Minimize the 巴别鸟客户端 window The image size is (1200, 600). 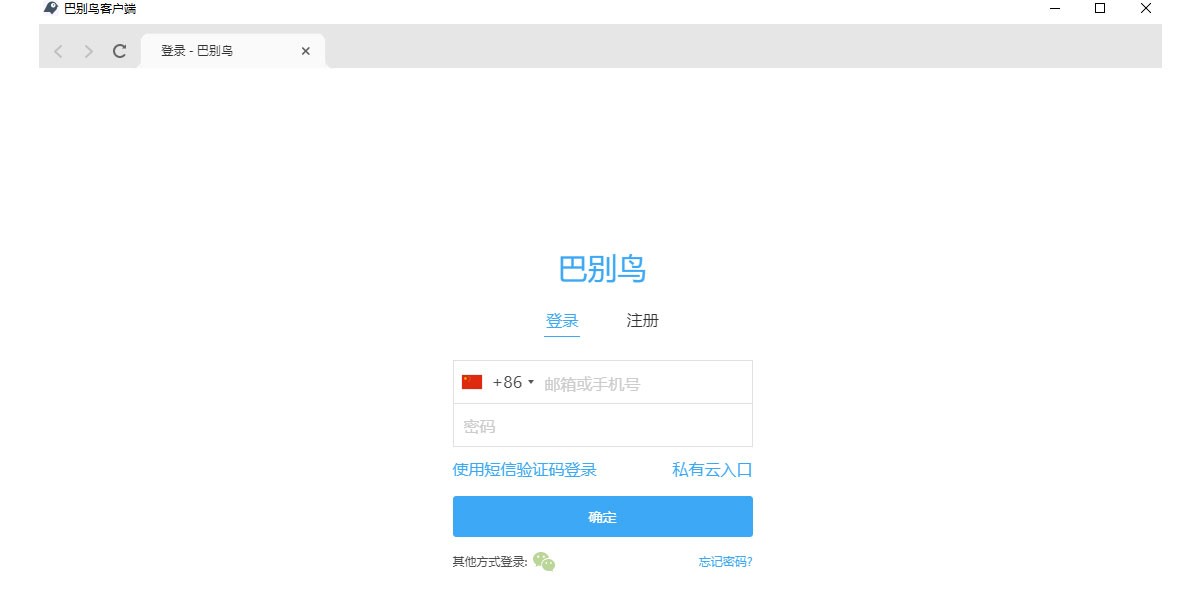(1054, 8)
